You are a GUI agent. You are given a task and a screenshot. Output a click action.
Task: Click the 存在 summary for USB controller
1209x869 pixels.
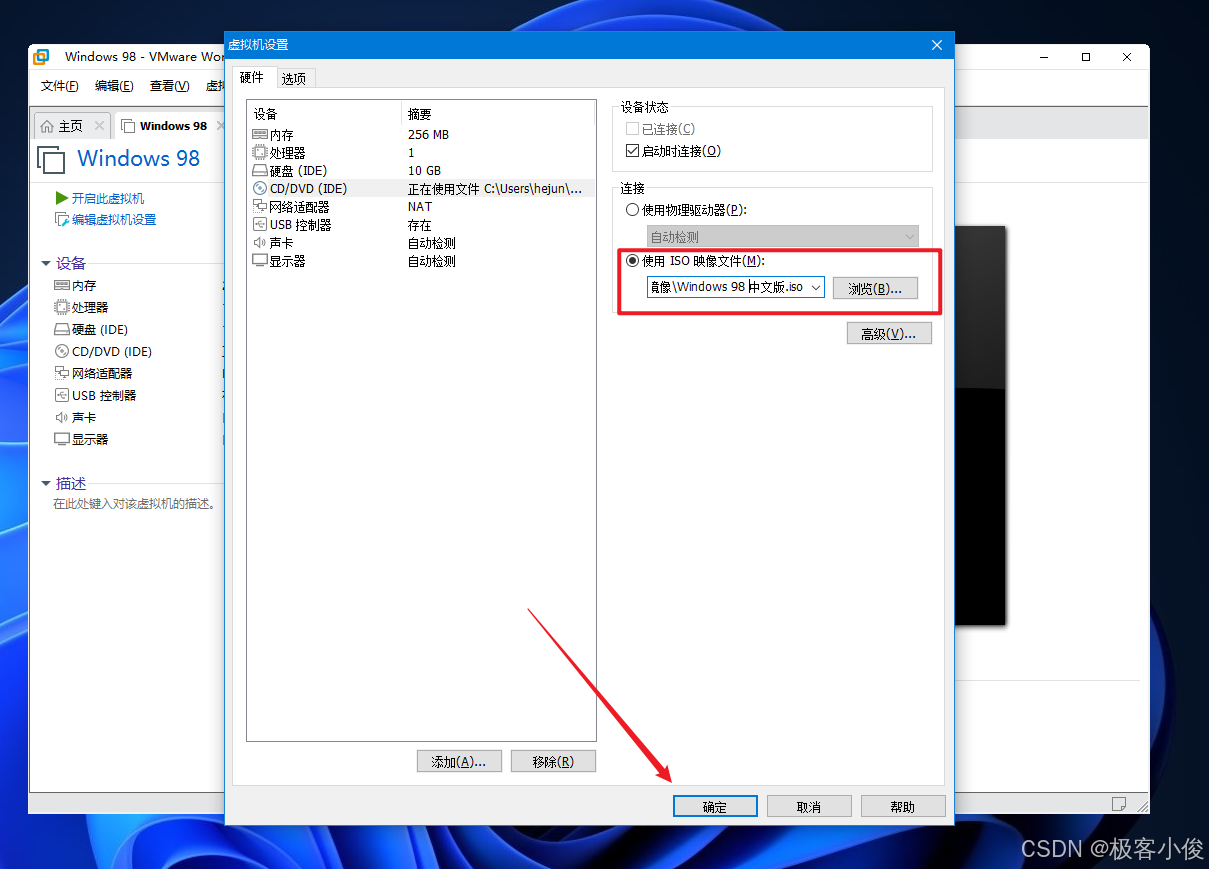pos(419,224)
